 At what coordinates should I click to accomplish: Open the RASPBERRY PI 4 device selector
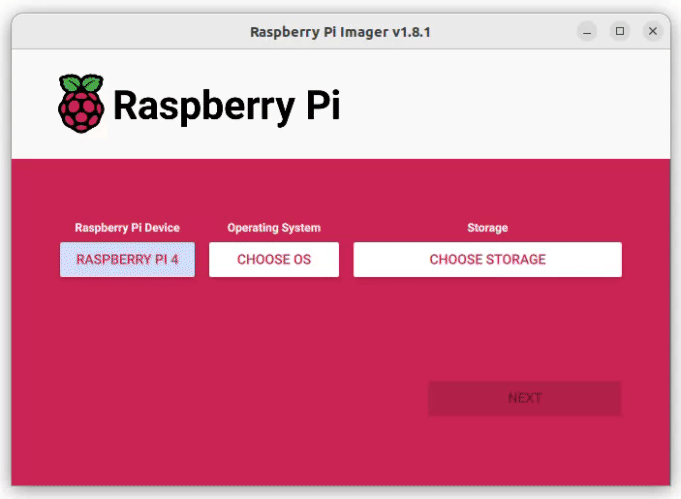click(x=127, y=259)
